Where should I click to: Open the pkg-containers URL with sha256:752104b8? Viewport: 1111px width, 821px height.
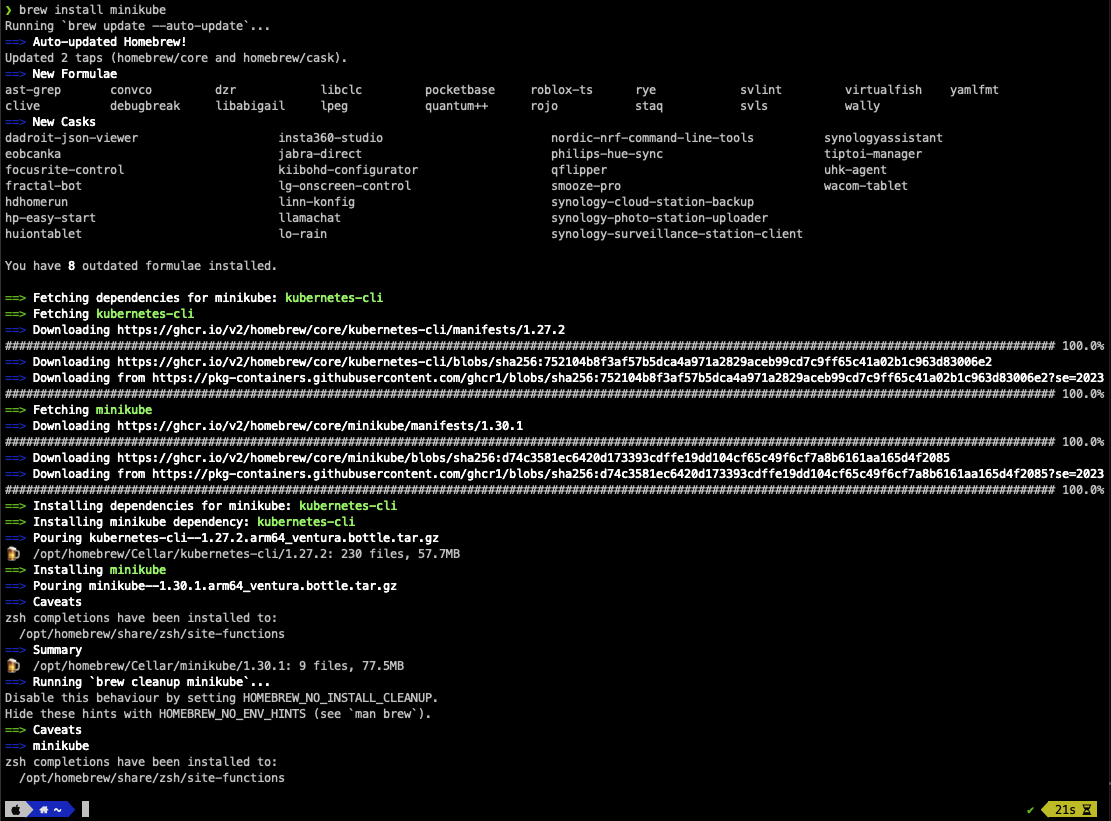pyautogui.click(x=628, y=378)
